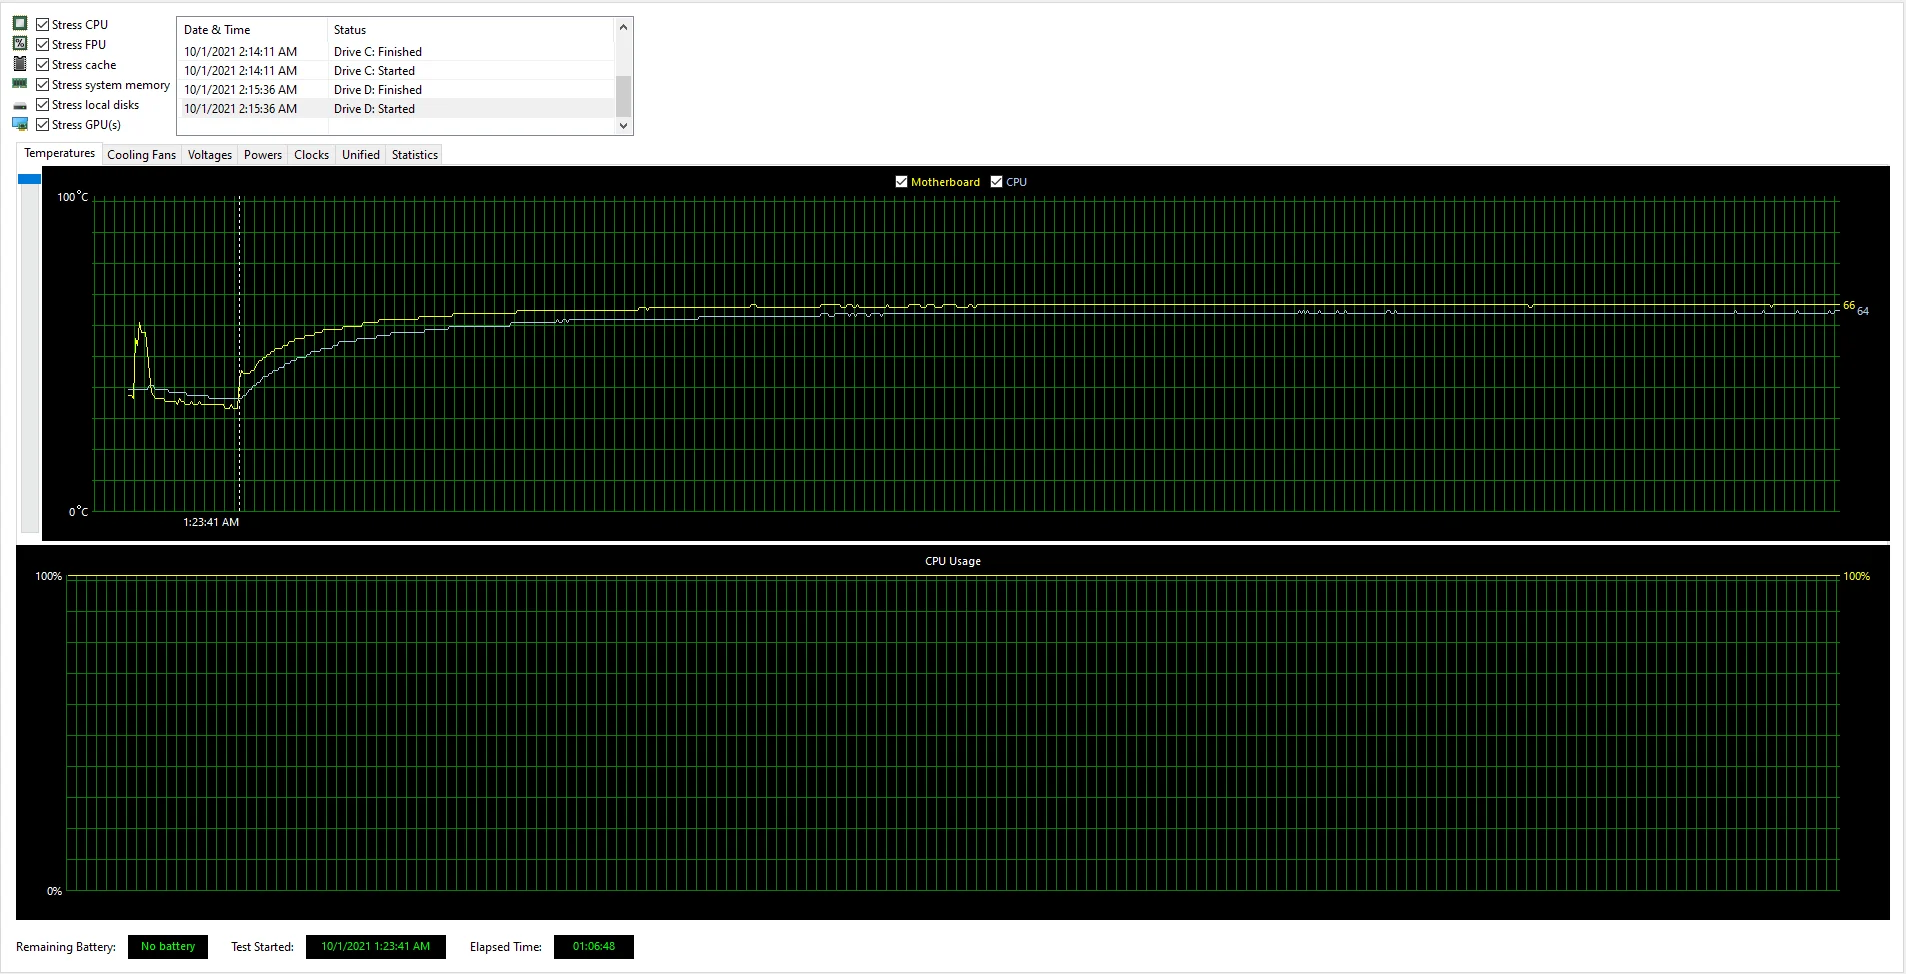Open the Voltages tab

click(210, 155)
